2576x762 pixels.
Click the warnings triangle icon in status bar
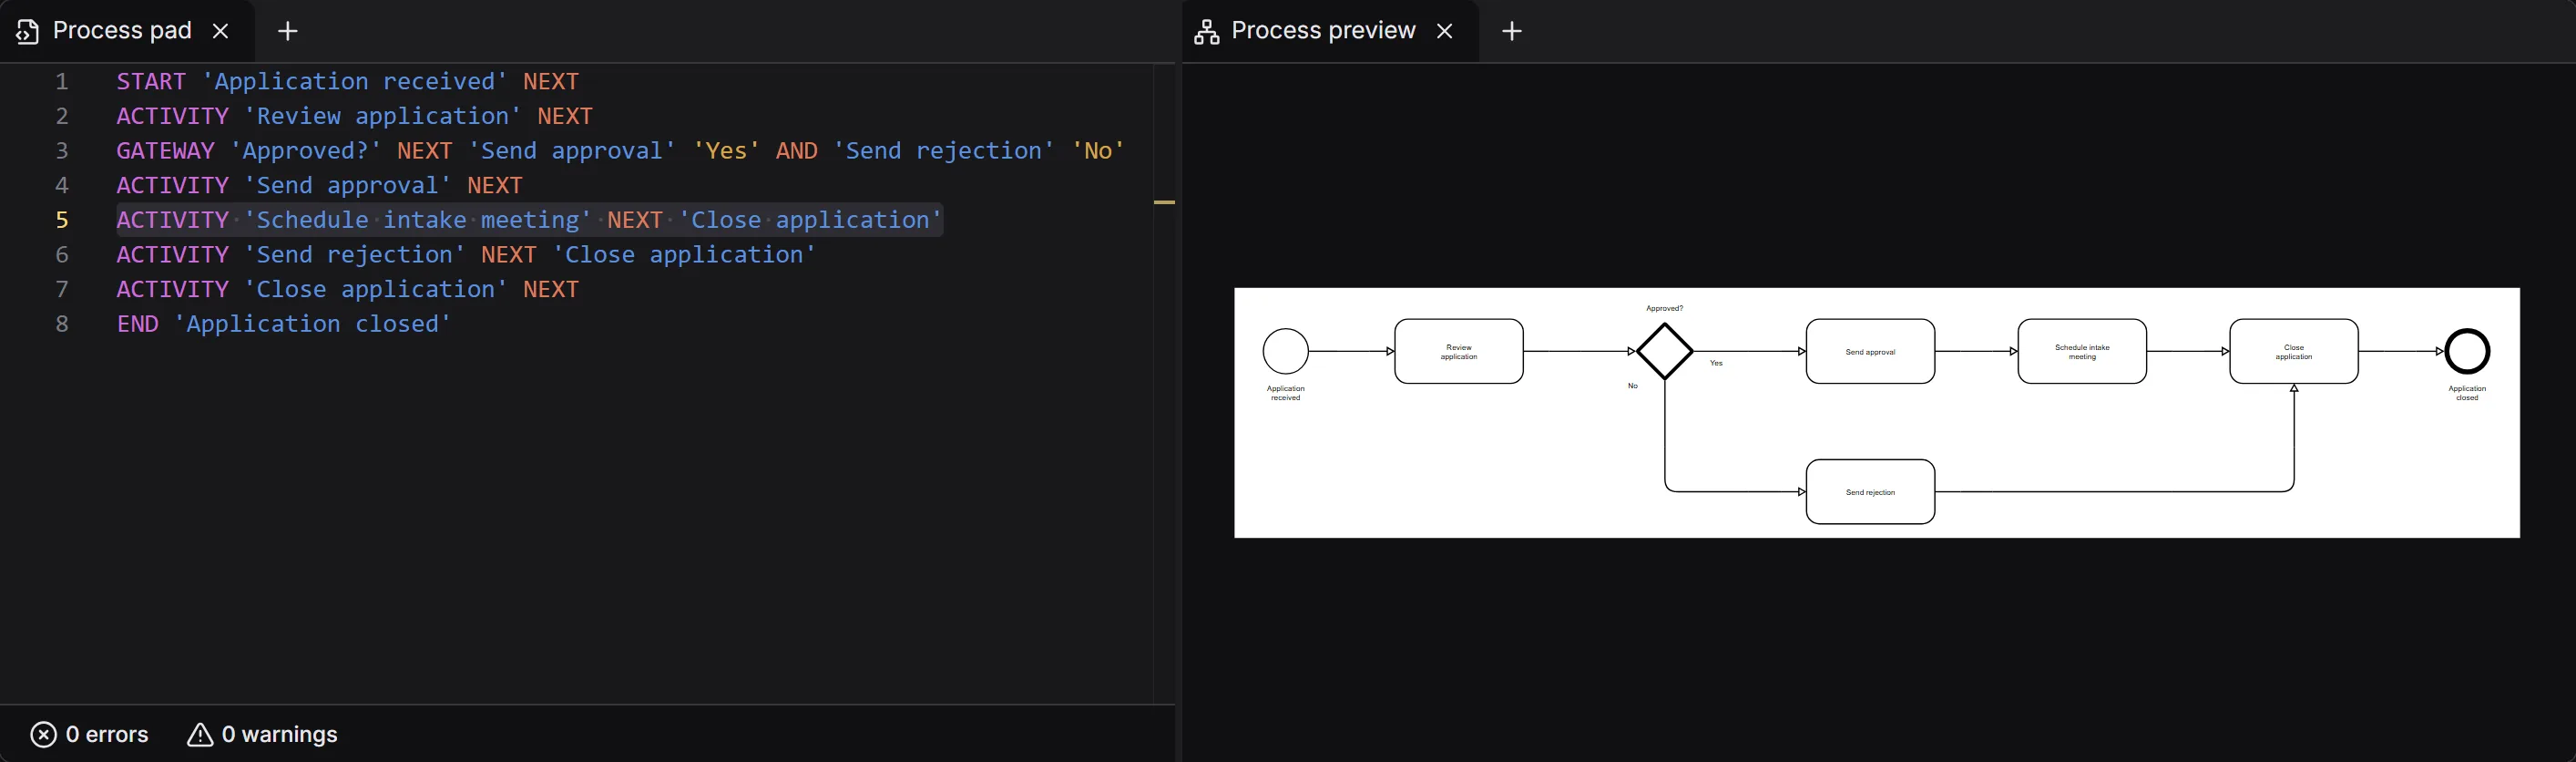click(x=200, y=735)
